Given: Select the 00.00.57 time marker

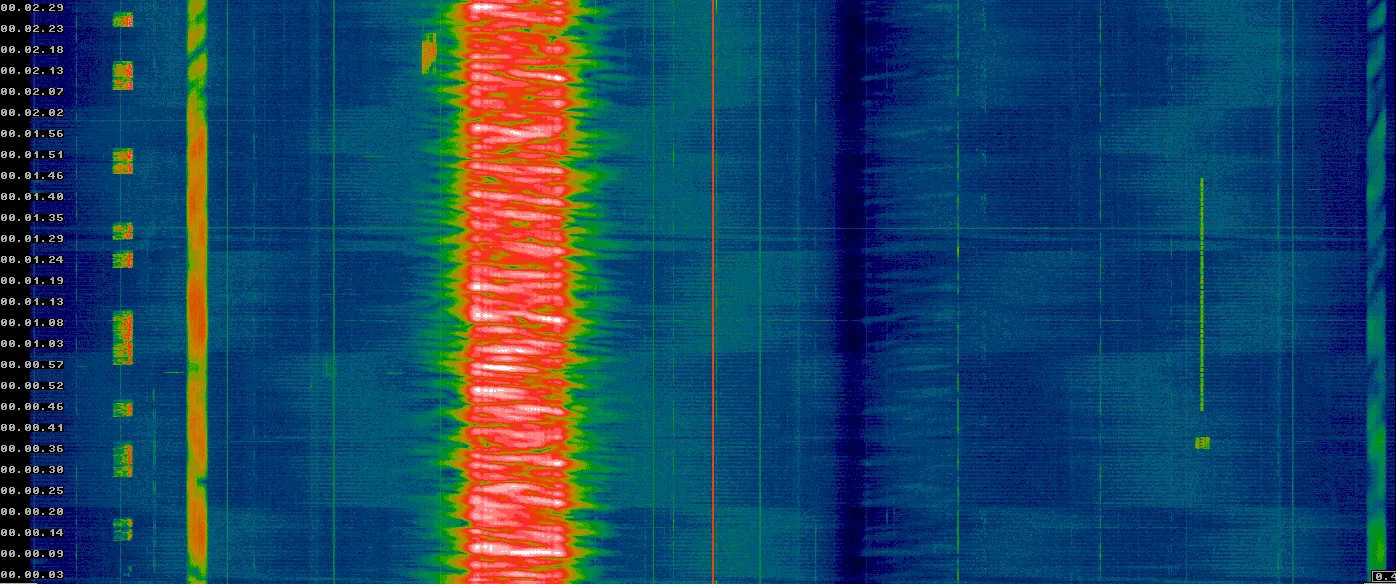Looking at the screenshot, I should [x=32, y=365].
